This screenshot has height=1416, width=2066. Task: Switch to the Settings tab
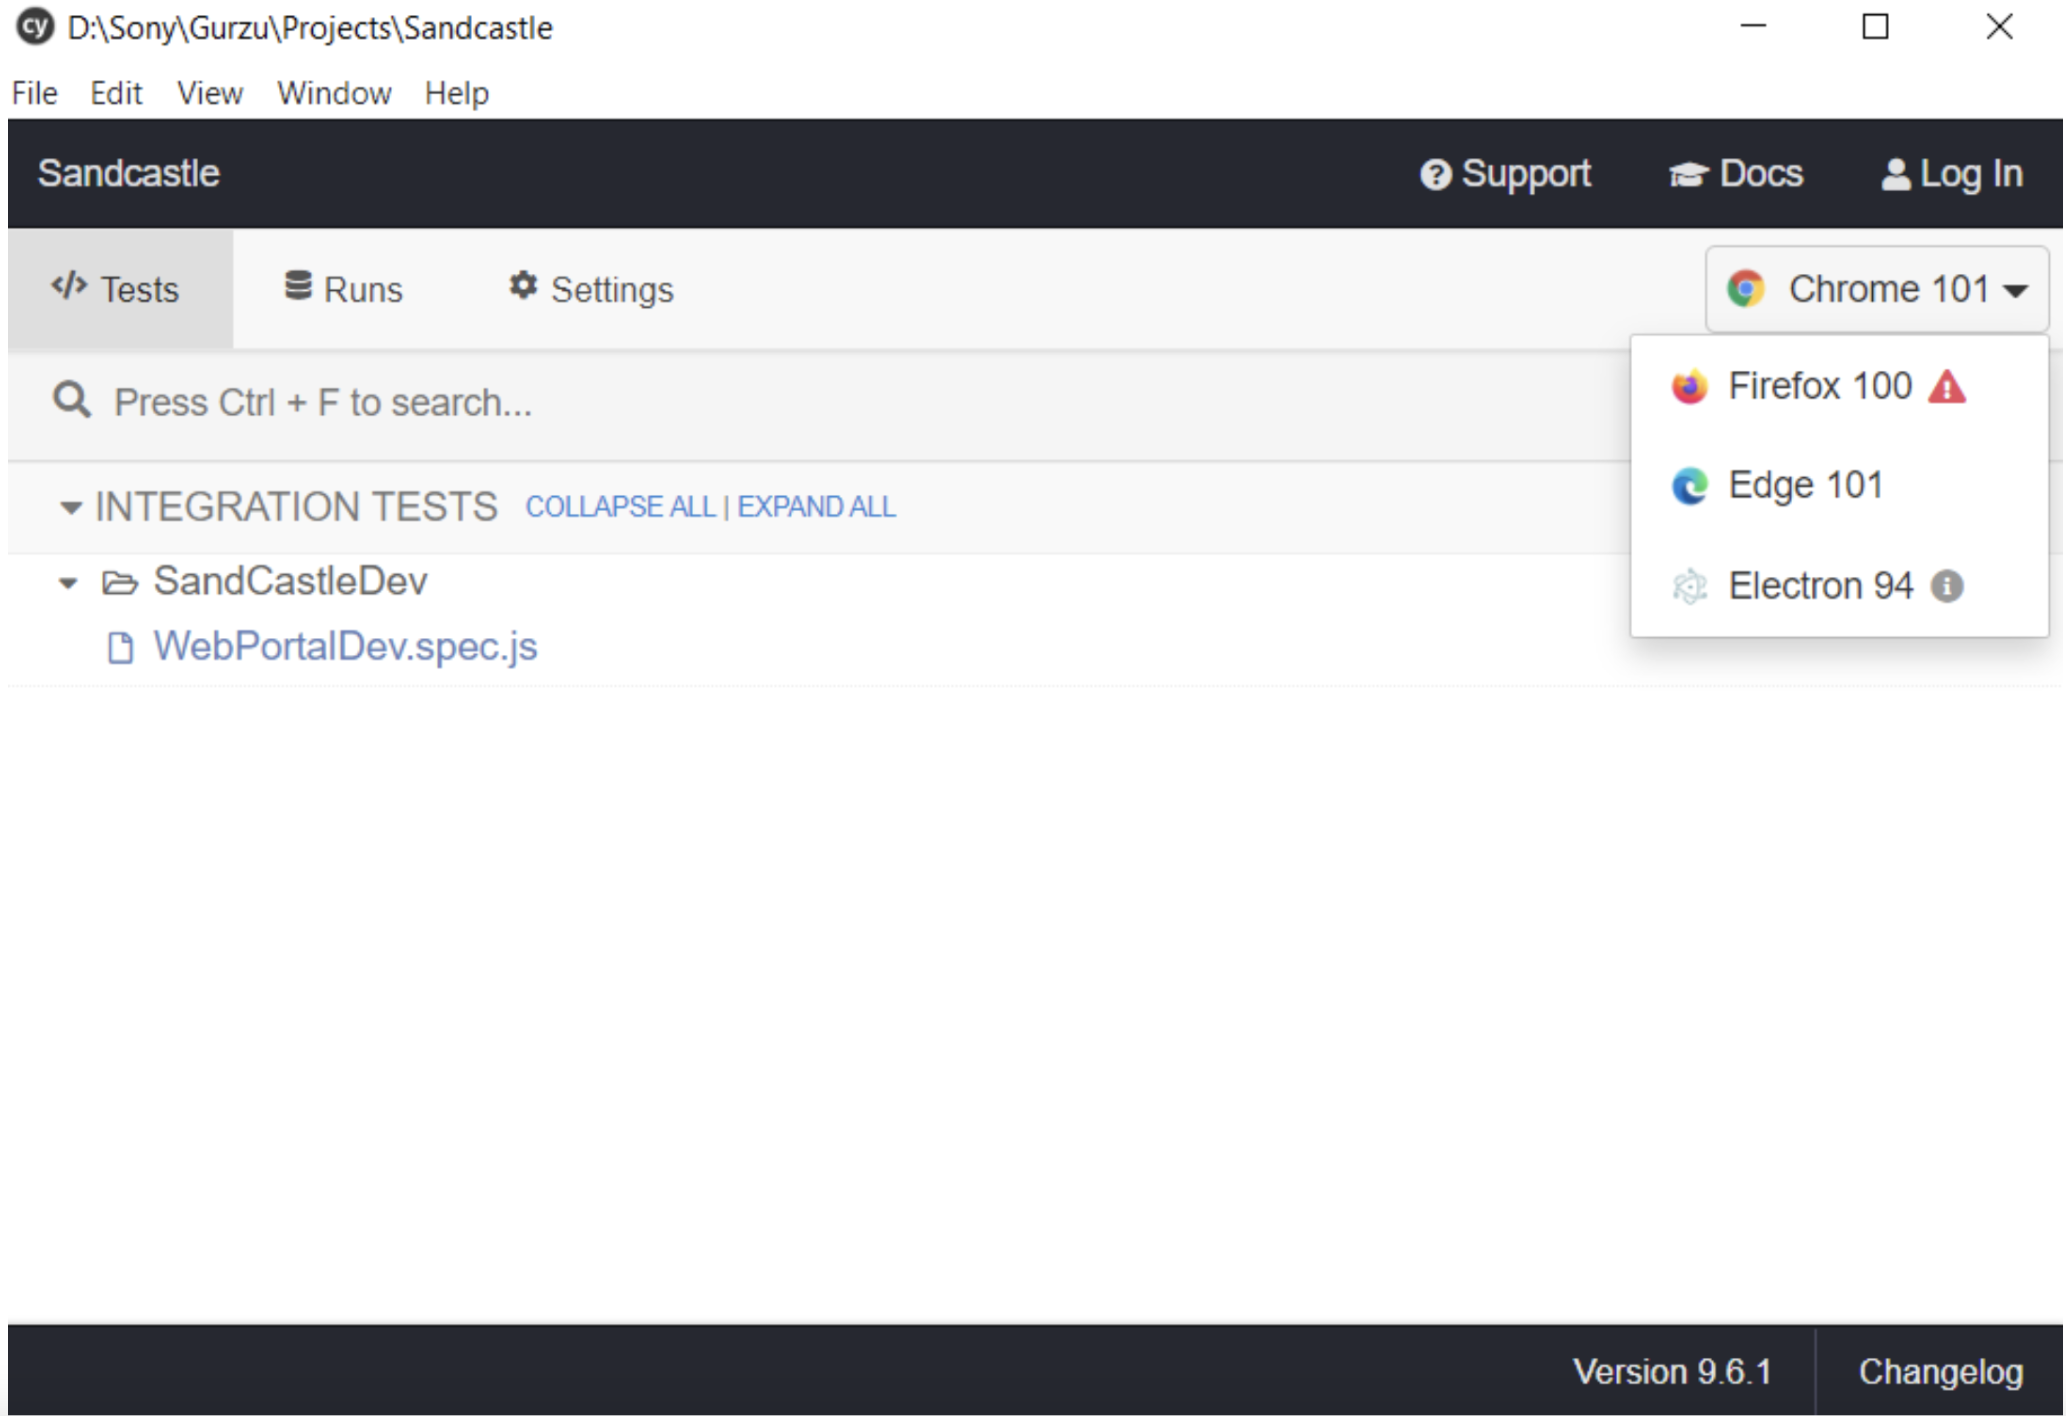591,289
